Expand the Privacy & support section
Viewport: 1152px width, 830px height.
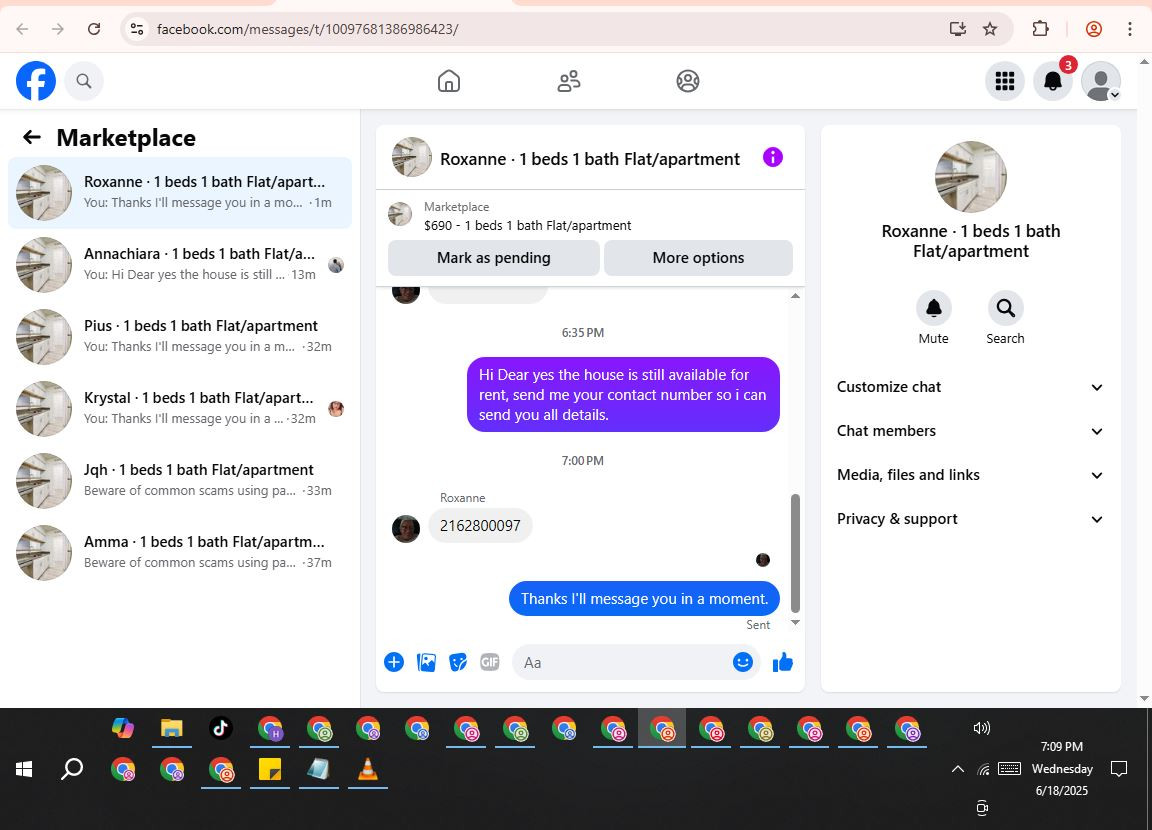click(x=971, y=519)
